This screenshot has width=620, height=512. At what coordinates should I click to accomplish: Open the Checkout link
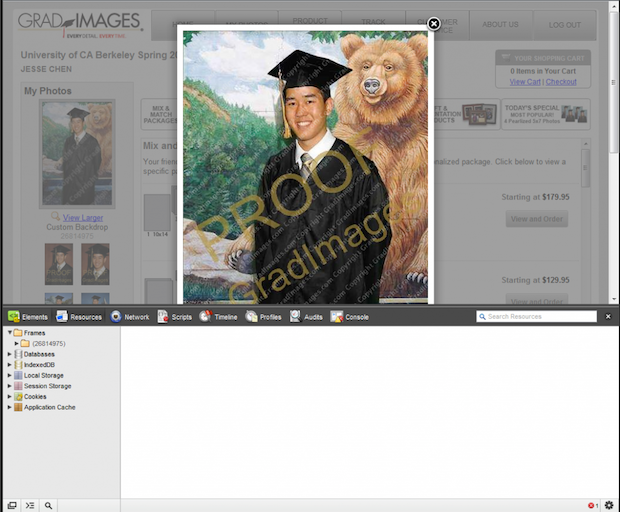pos(561,82)
